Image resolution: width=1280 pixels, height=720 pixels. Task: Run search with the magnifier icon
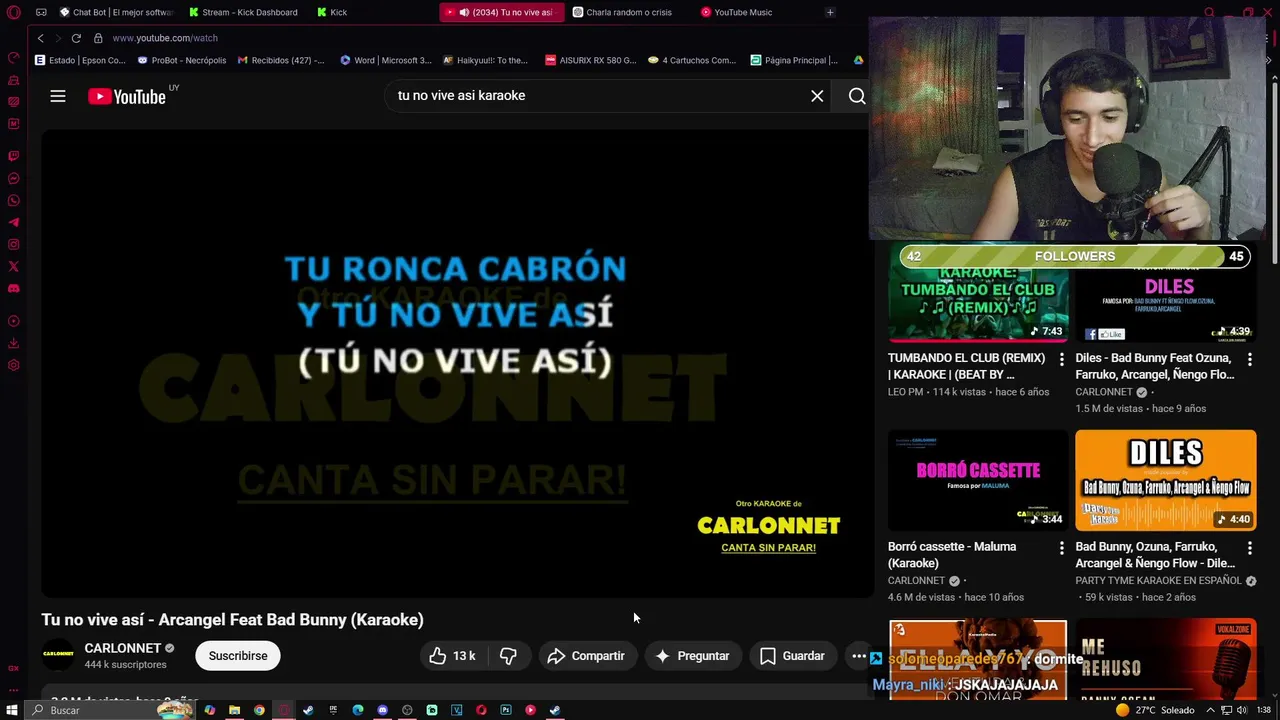tap(857, 96)
